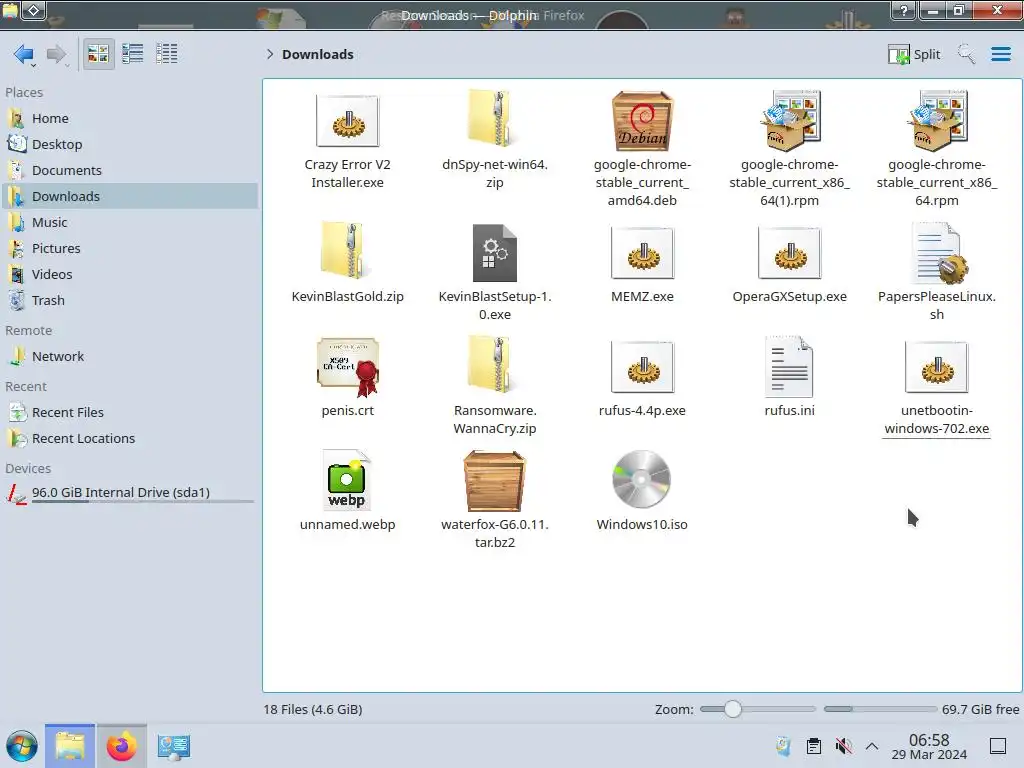Select rufus-4.4p.exe icon
This screenshot has width=1024, height=768.
pyautogui.click(x=642, y=368)
